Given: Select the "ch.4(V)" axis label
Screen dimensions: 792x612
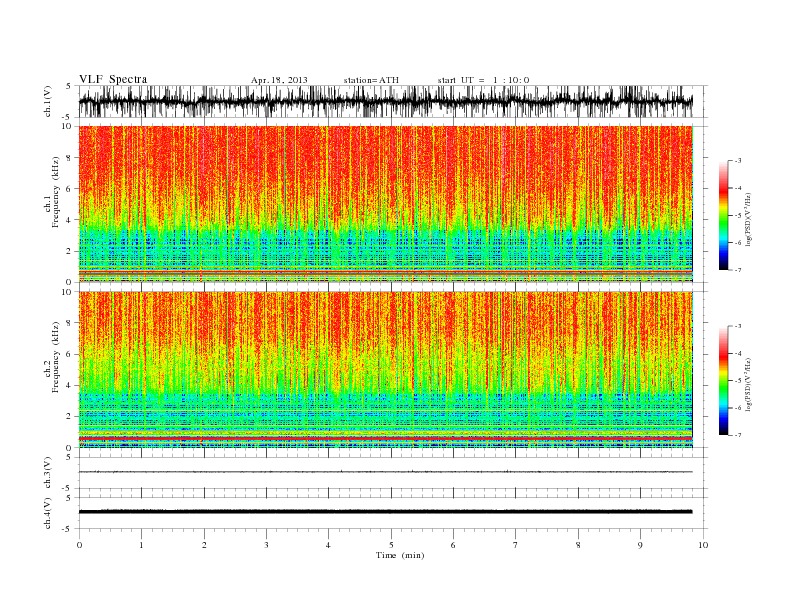Looking at the screenshot, I should pos(48,513).
